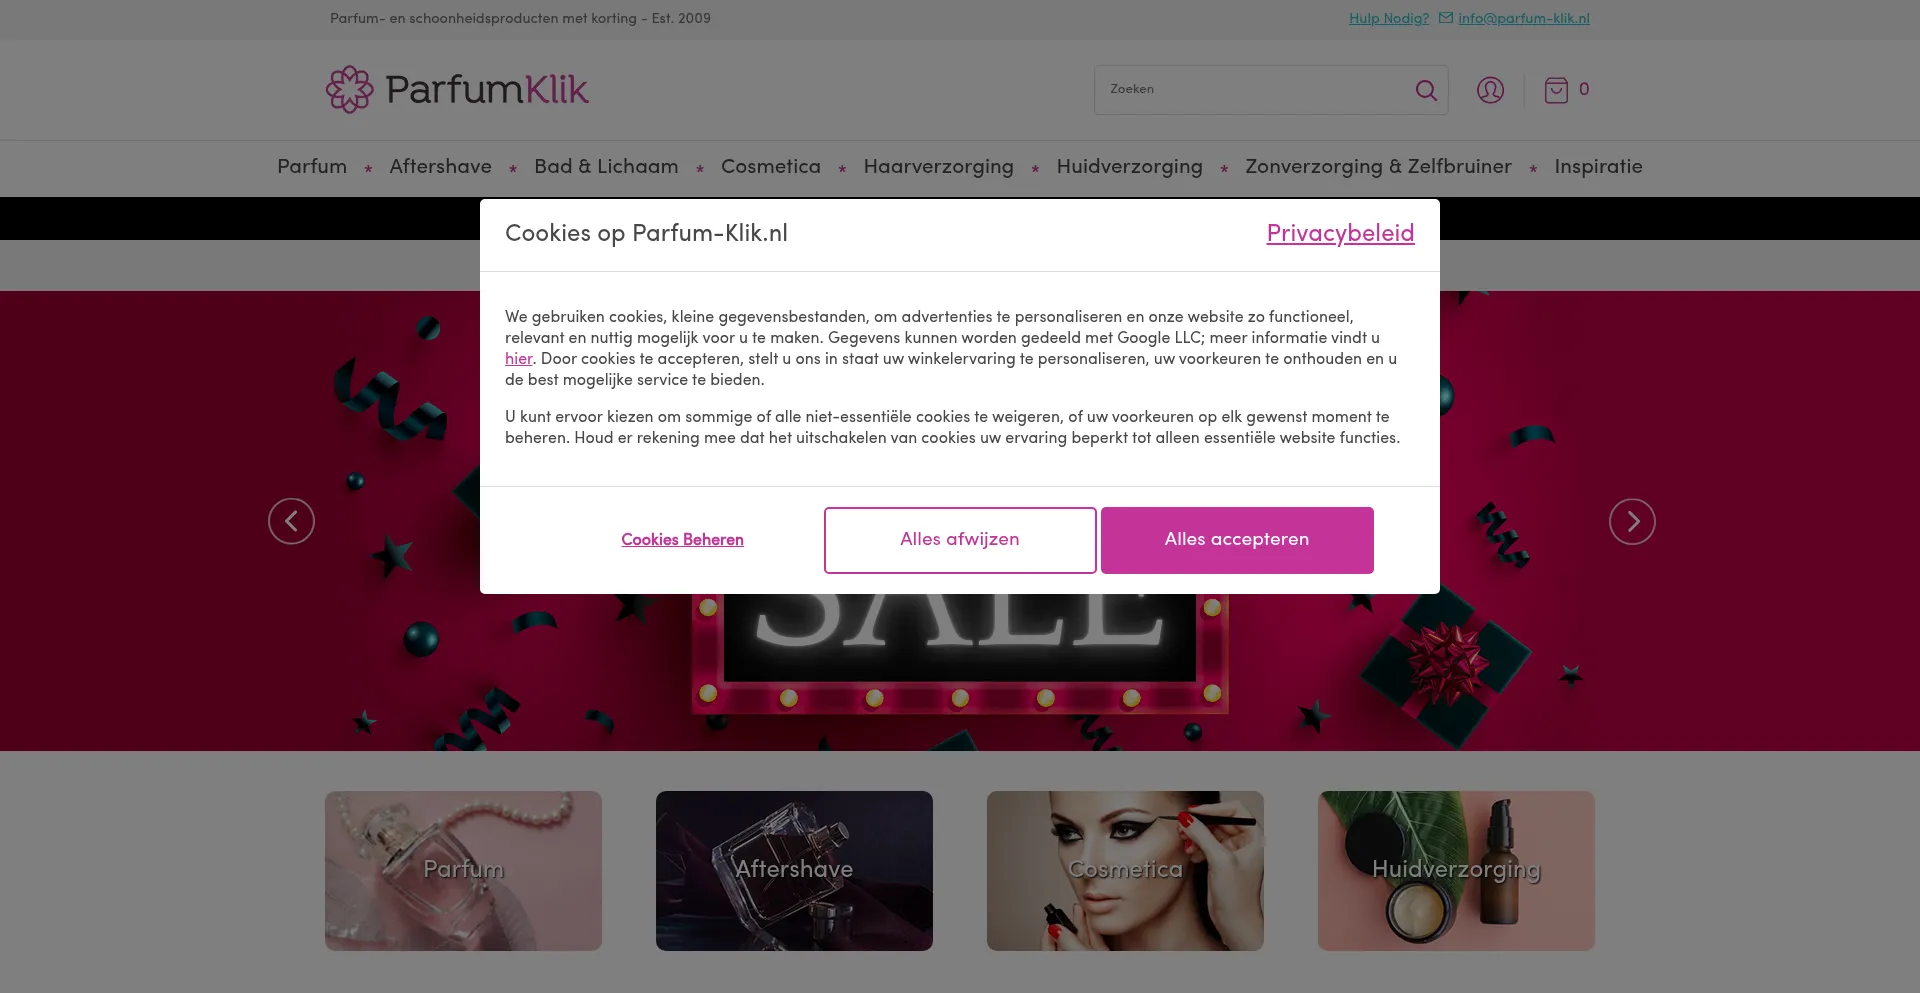Click the envelope email icon

pos(1446,18)
